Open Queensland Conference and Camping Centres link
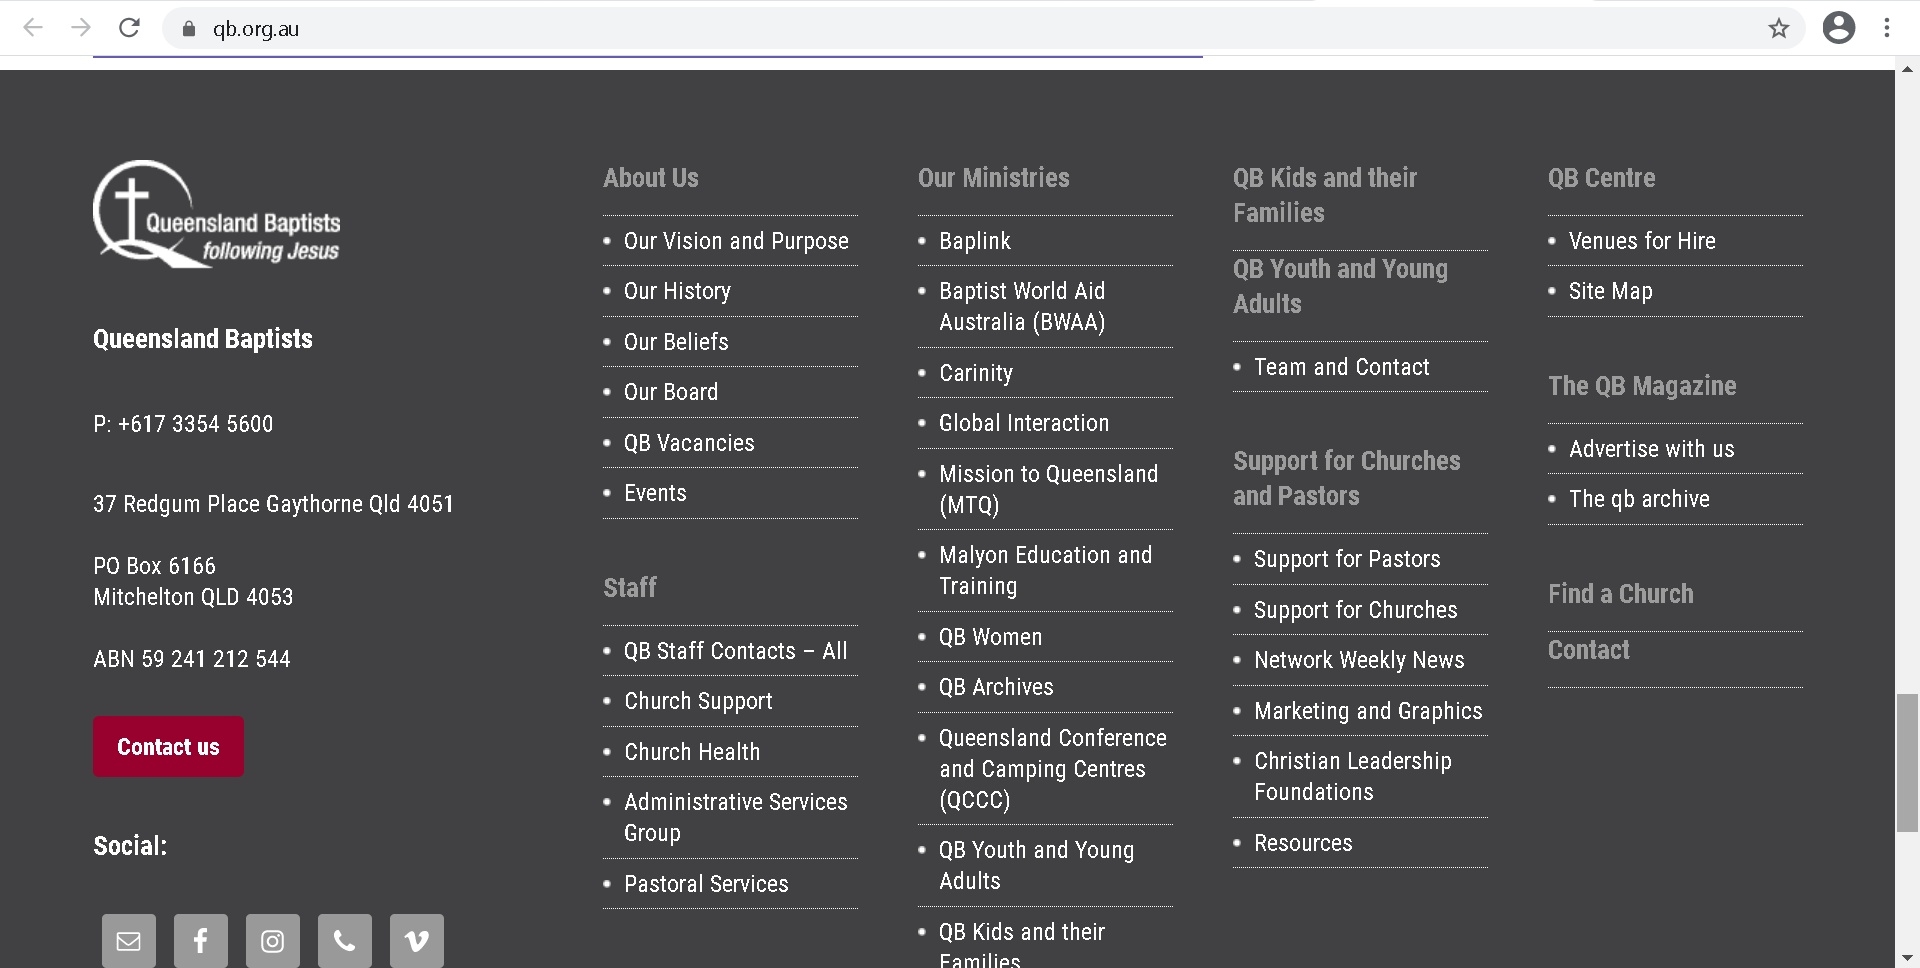Screen dimensions: 1920x968 point(1052,769)
